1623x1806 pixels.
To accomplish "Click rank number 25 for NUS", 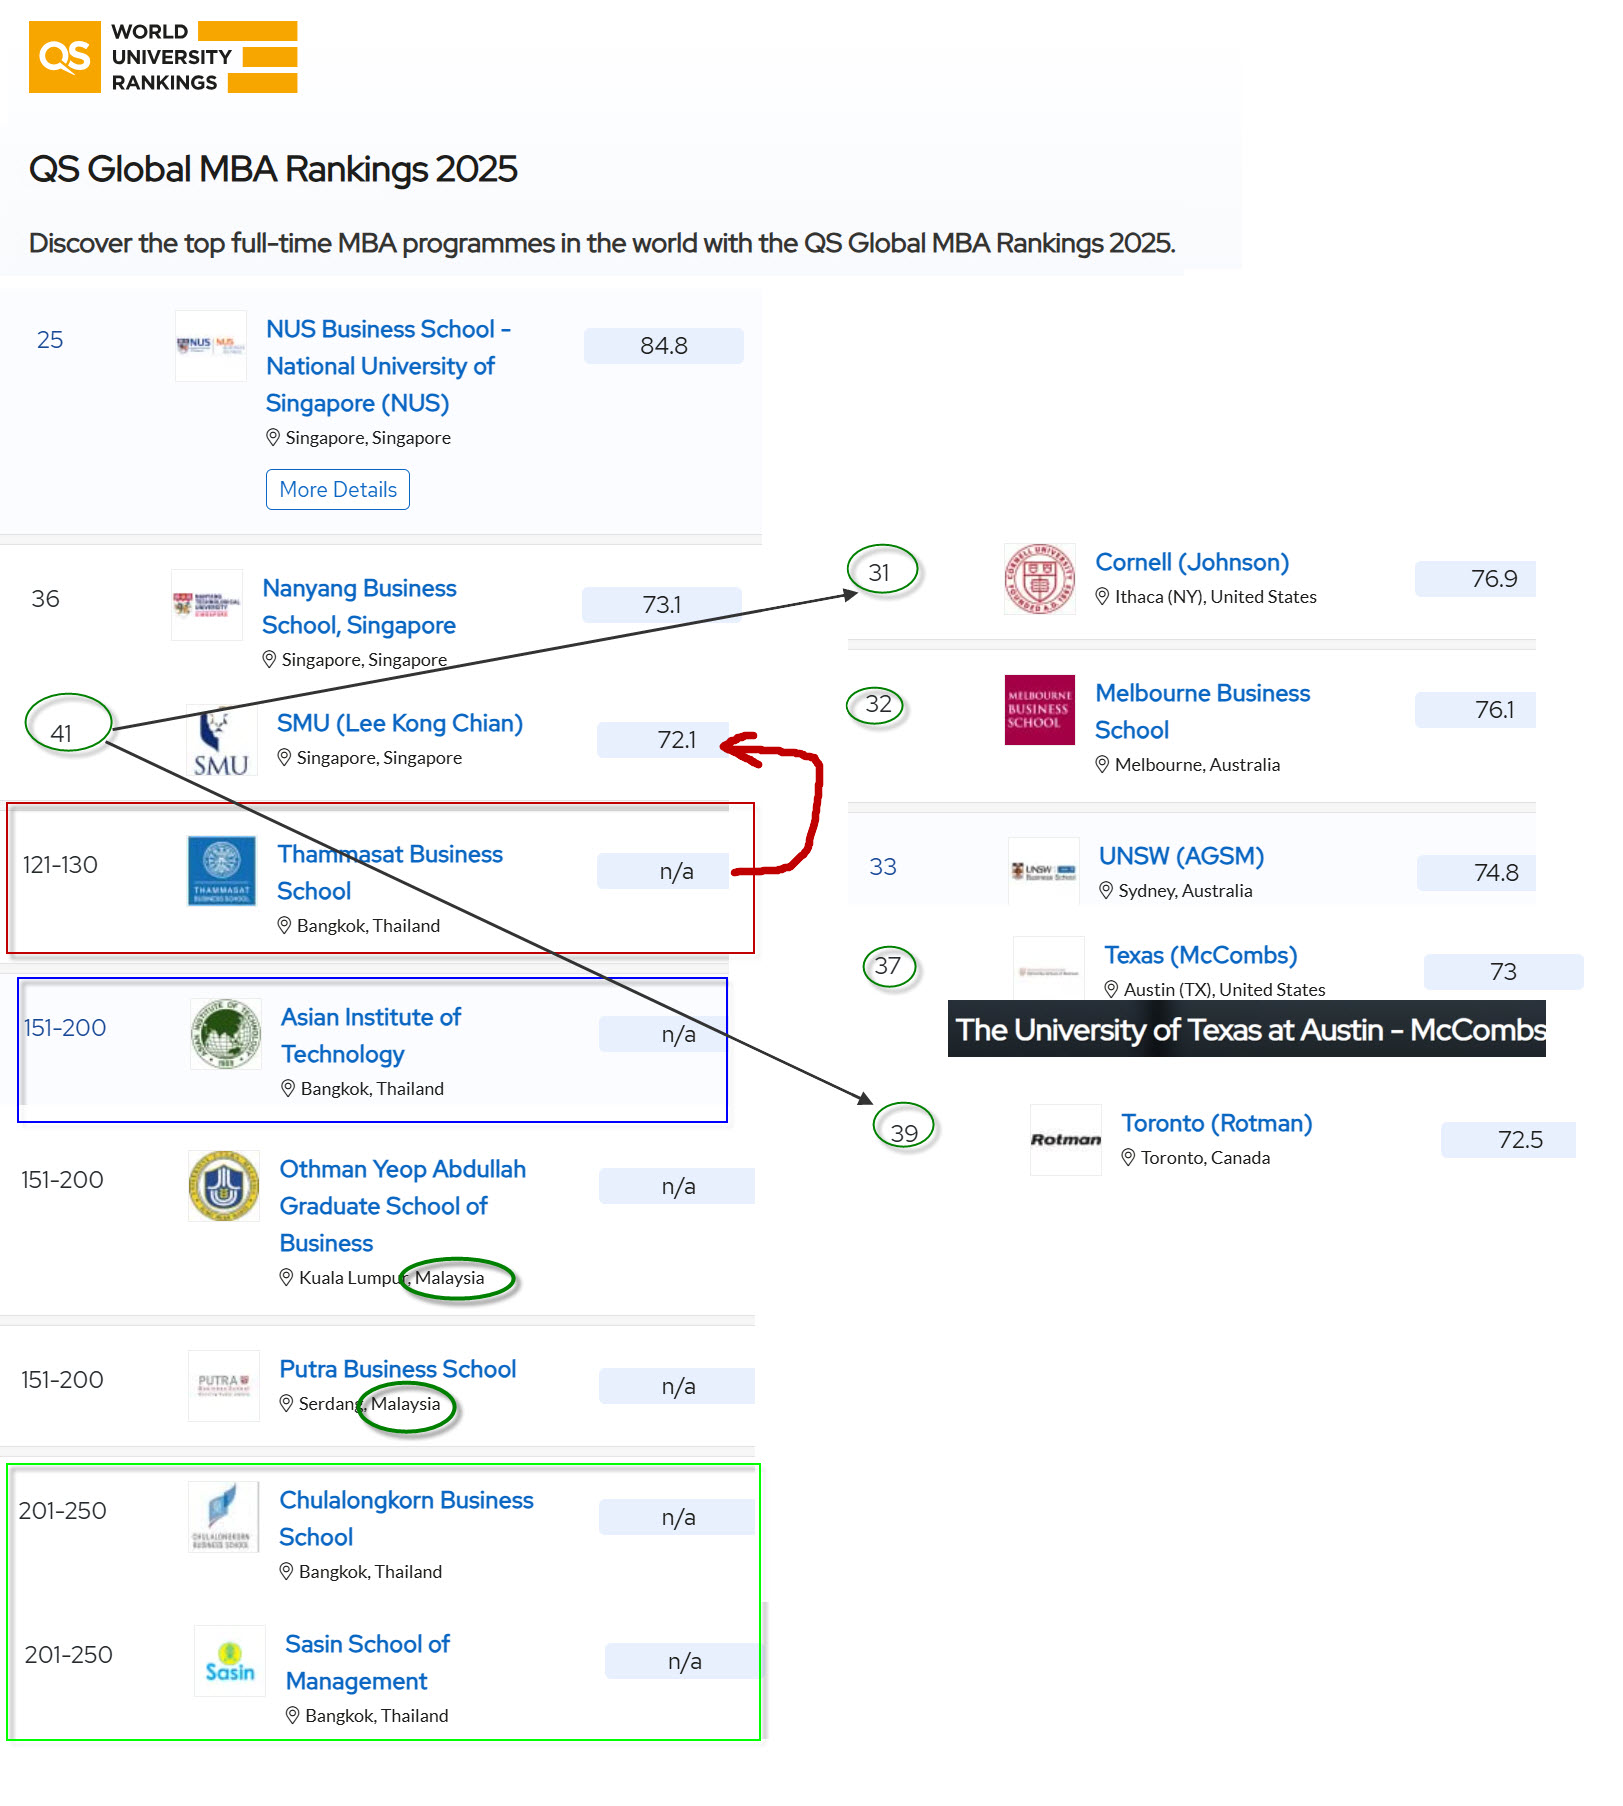I will point(50,340).
